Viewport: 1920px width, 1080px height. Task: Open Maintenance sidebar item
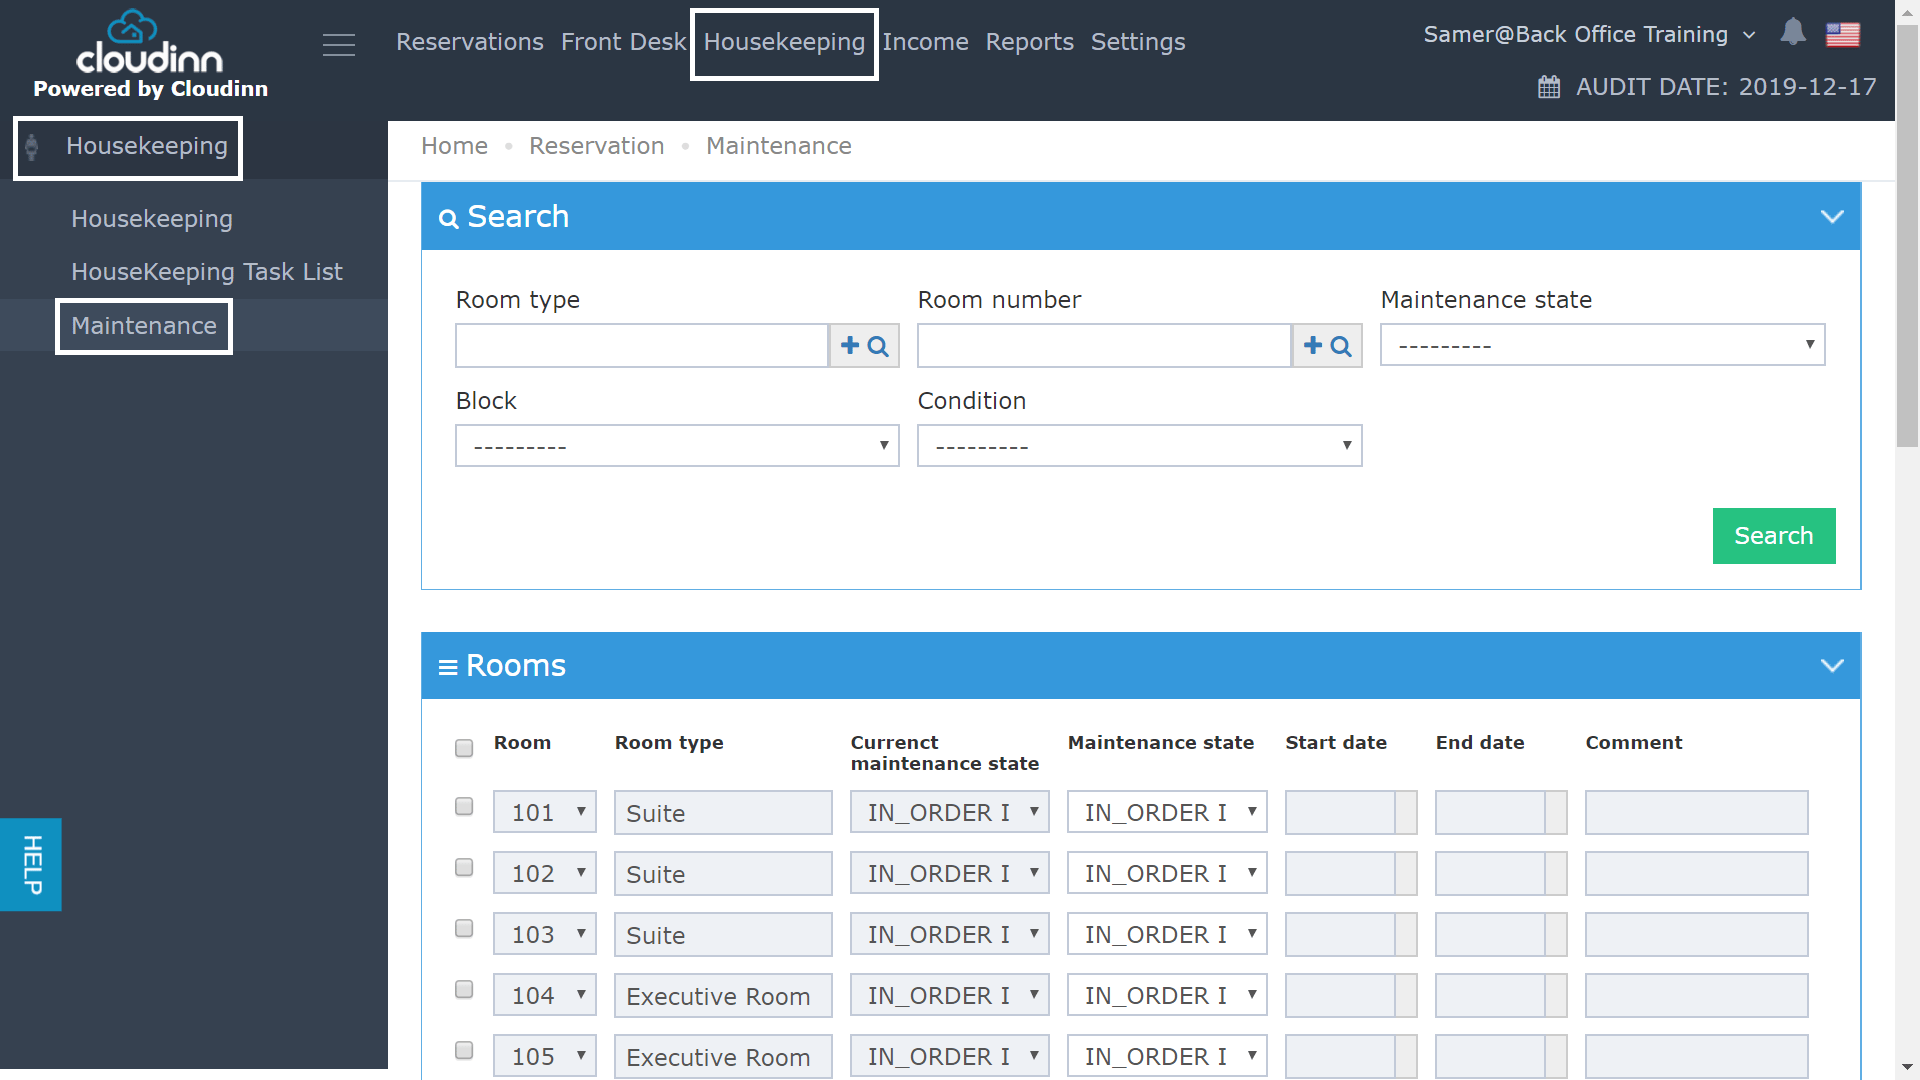pyautogui.click(x=144, y=326)
